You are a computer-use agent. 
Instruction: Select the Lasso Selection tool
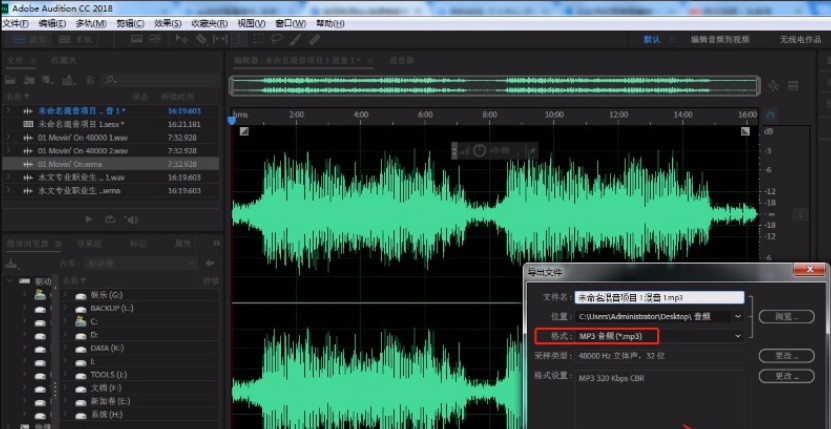point(277,39)
